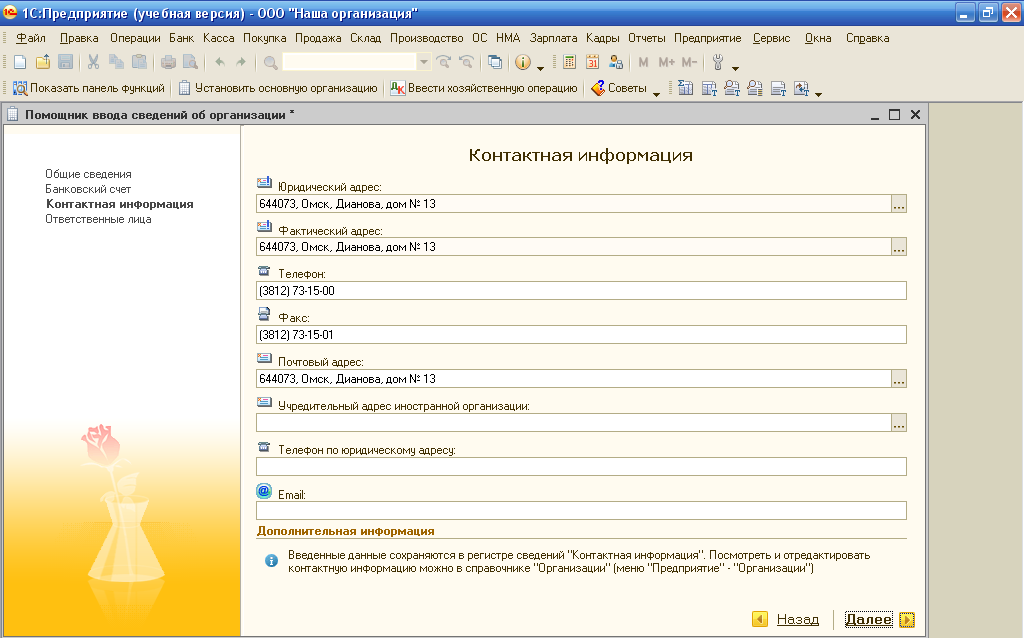
Task: Click the M memory button
Action: click(643, 62)
